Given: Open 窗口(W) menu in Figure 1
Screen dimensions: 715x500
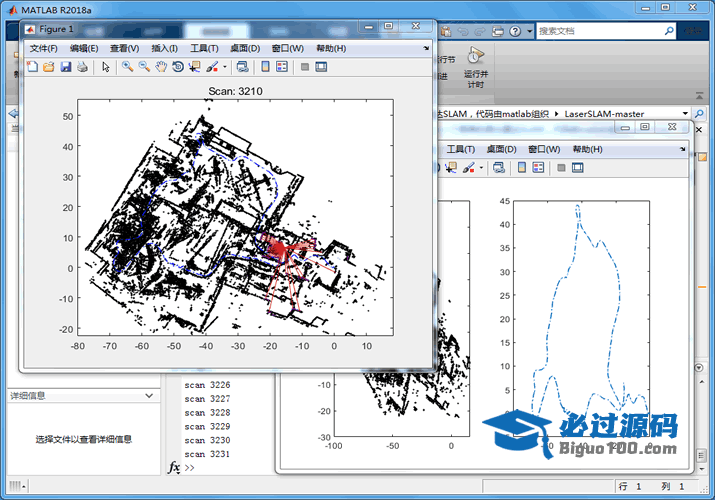Looking at the screenshot, I should click(287, 48).
